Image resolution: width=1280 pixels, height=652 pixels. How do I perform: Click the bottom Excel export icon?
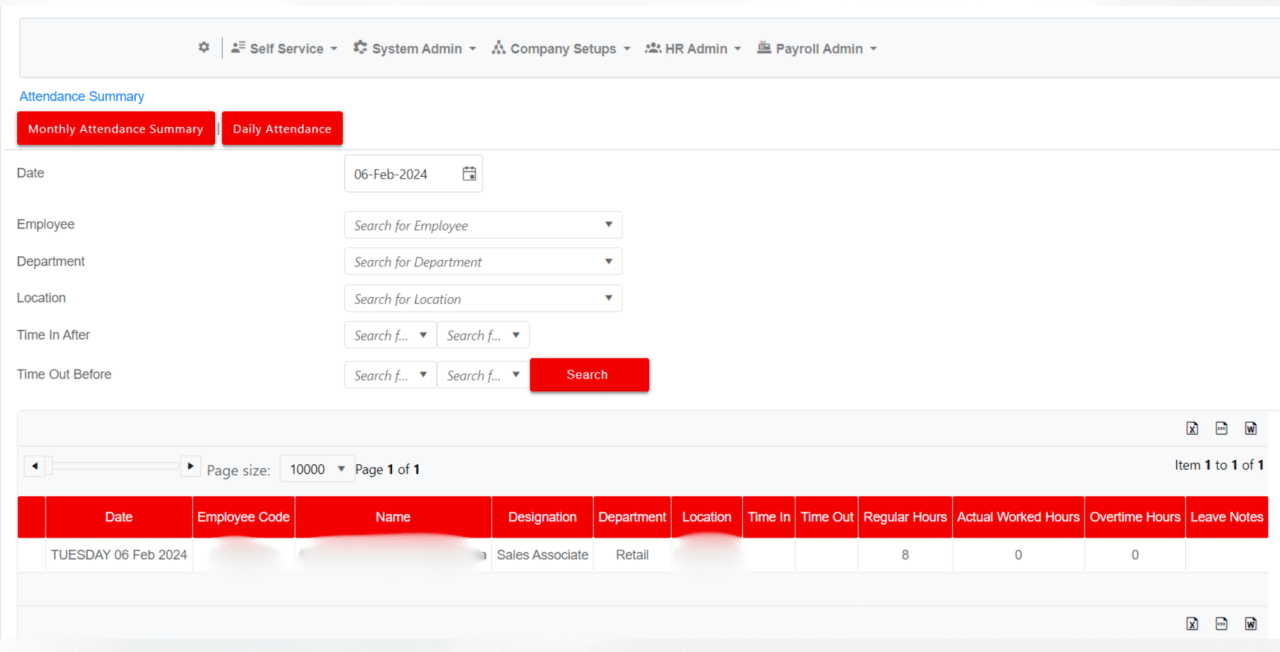point(1192,623)
